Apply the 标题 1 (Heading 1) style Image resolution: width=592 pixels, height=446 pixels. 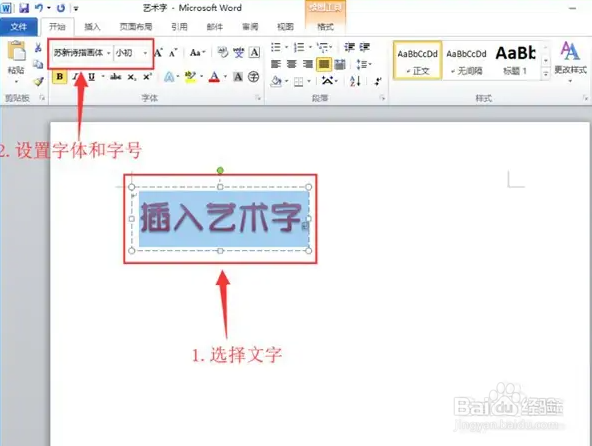(x=515, y=60)
